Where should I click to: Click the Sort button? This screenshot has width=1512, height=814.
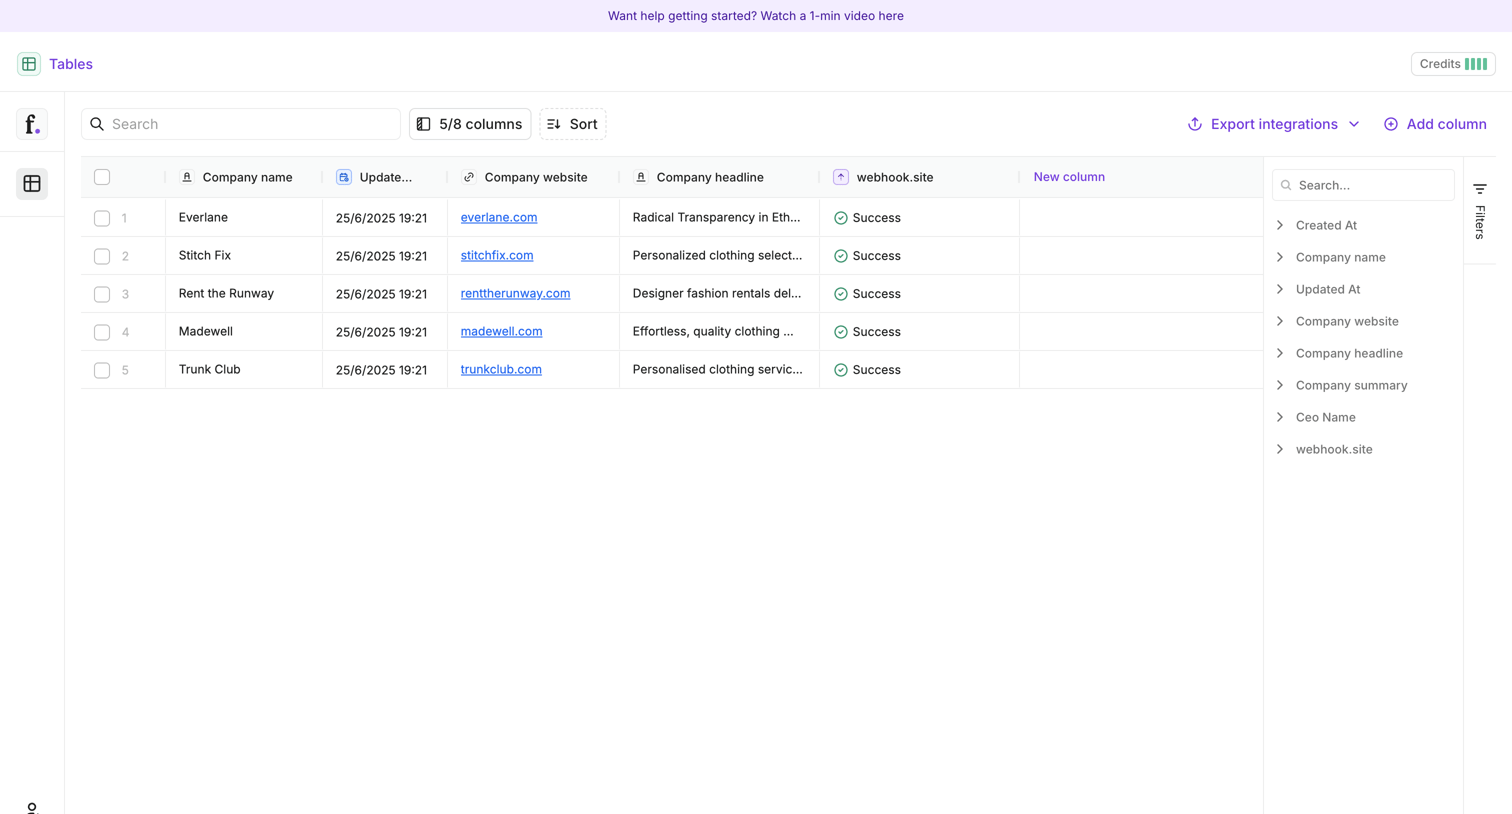pyautogui.click(x=573, y=124)
